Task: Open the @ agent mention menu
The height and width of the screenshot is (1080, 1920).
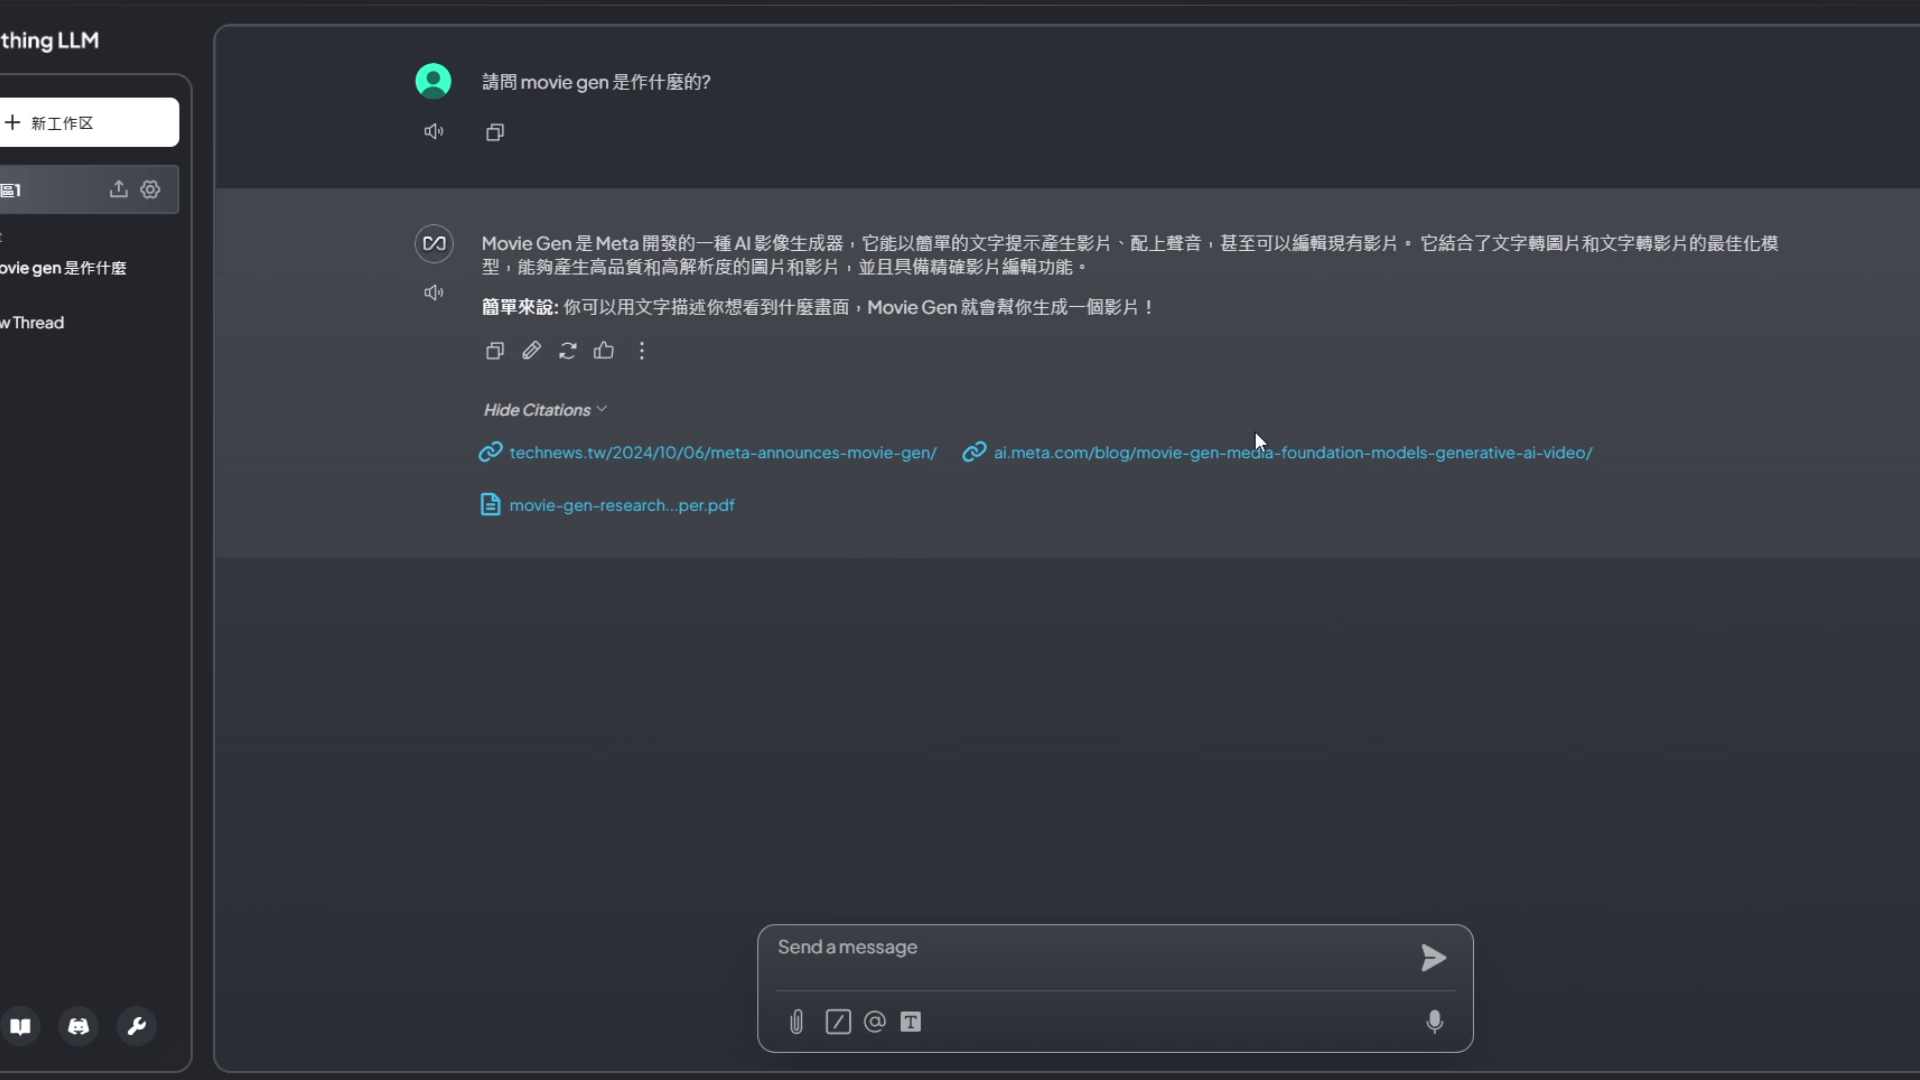Action: (875, 1022)
